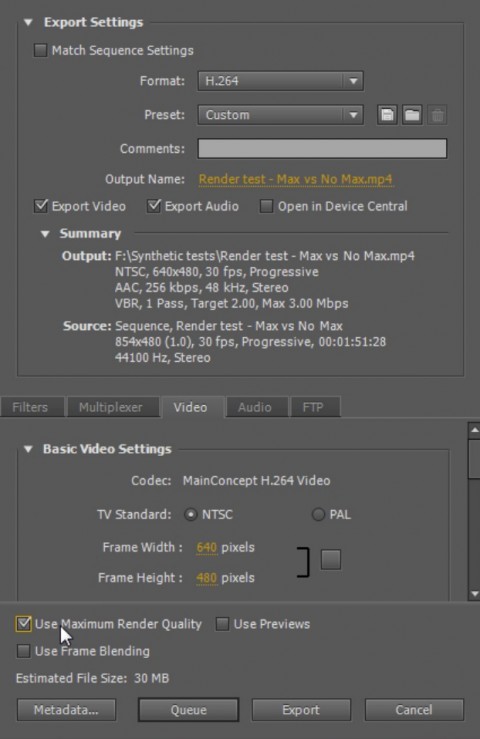Click the delete preset trash icon
Image resolution: width=480 pixels, height=739 pixels.
tap(437, 115)
